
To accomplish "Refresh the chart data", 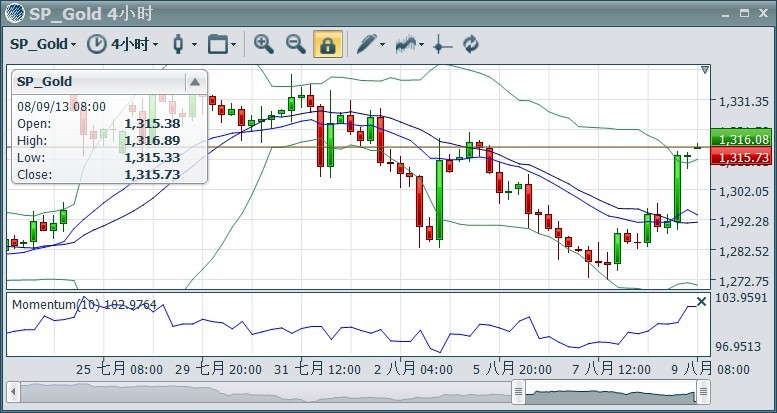I will click(471, 44).
